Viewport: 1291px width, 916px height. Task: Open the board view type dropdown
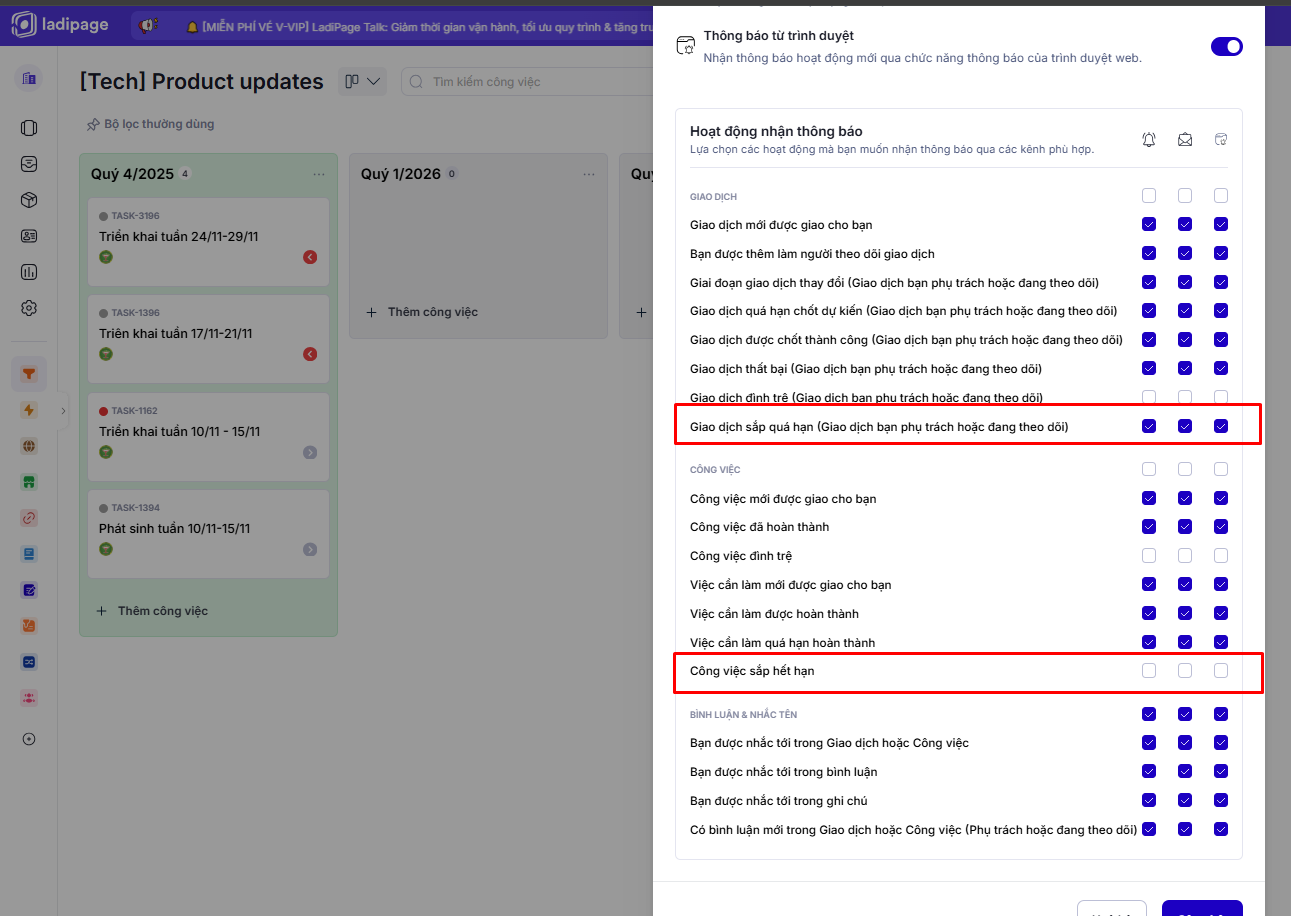click(x=363, y=82)
